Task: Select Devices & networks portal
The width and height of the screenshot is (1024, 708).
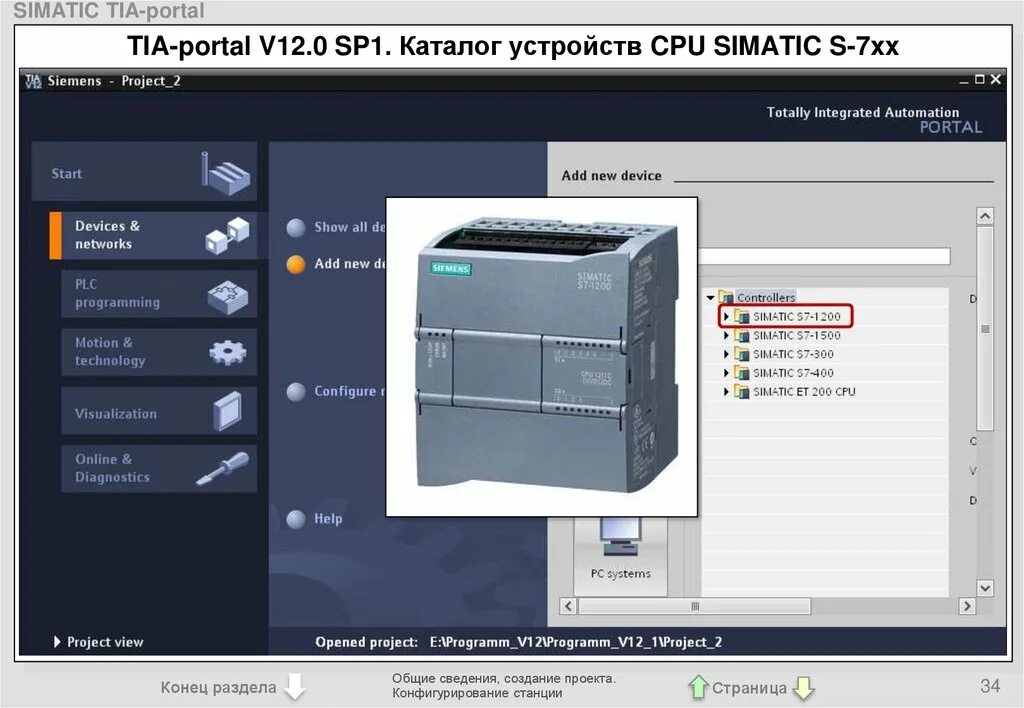Action: coord(153,235)
